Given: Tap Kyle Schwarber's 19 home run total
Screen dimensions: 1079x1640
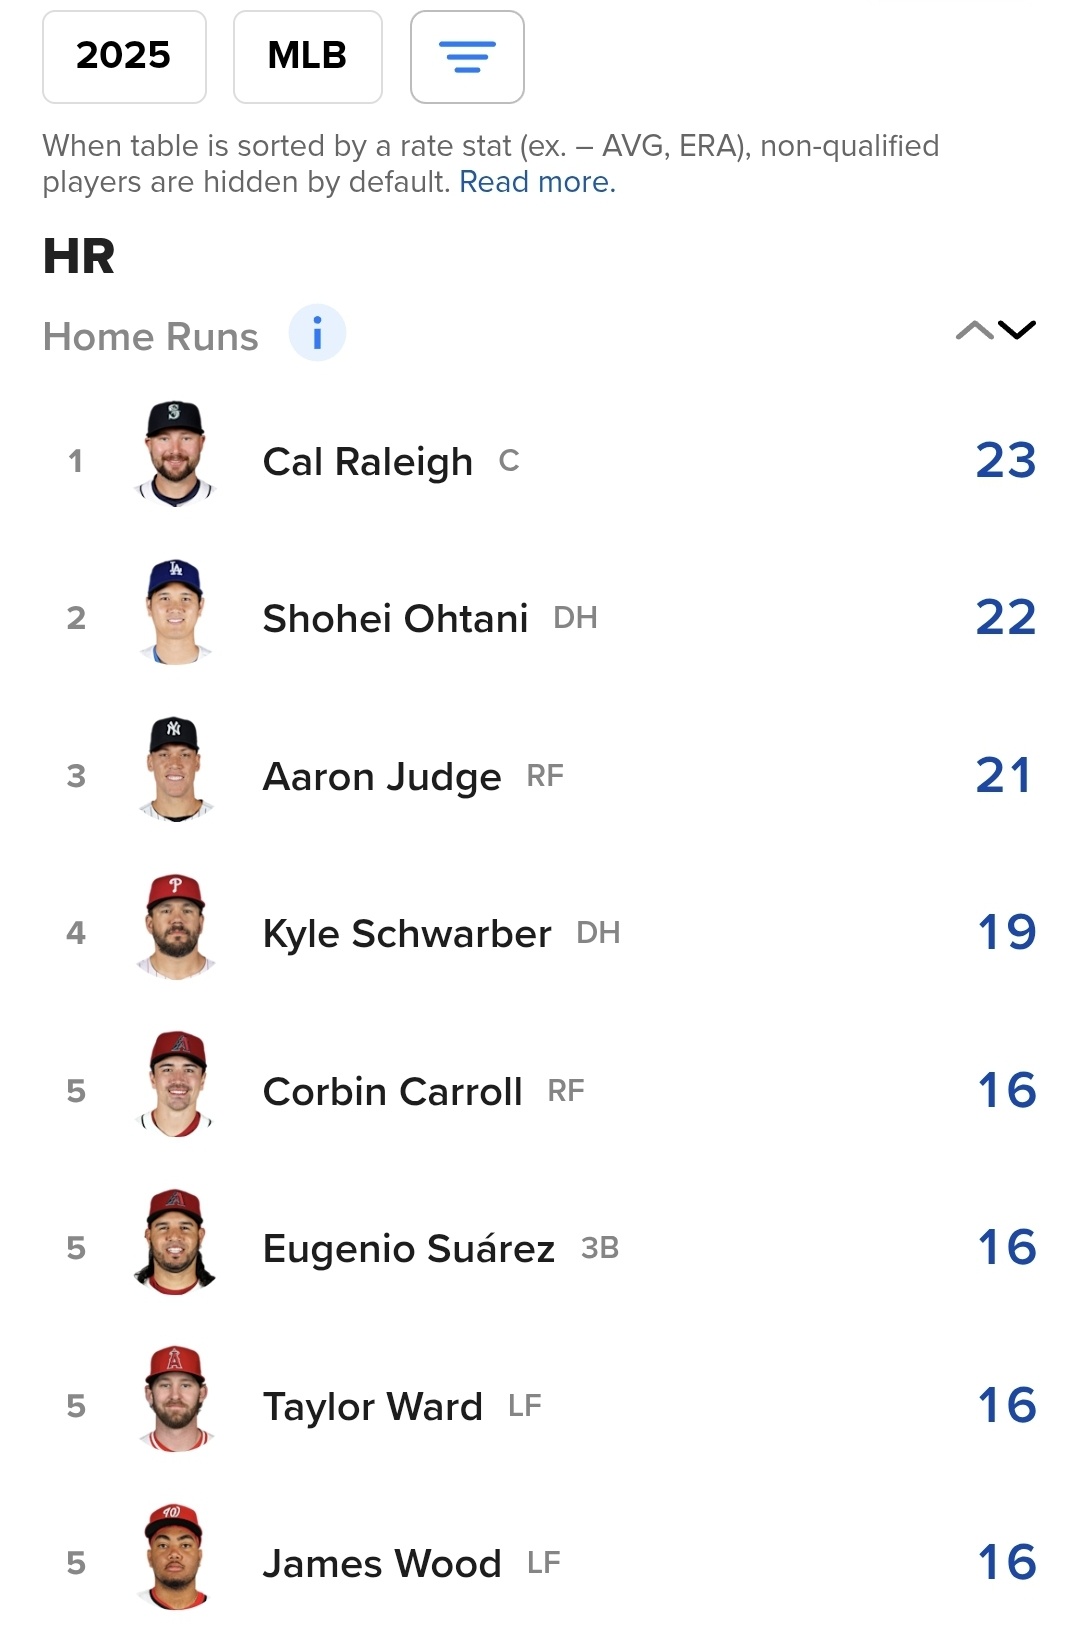Looking at the screenshot, I should coord(1006,933).
